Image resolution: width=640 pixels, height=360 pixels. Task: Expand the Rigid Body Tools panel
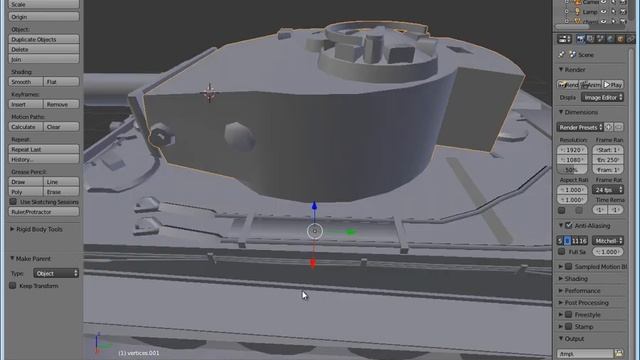coord(12,229)
